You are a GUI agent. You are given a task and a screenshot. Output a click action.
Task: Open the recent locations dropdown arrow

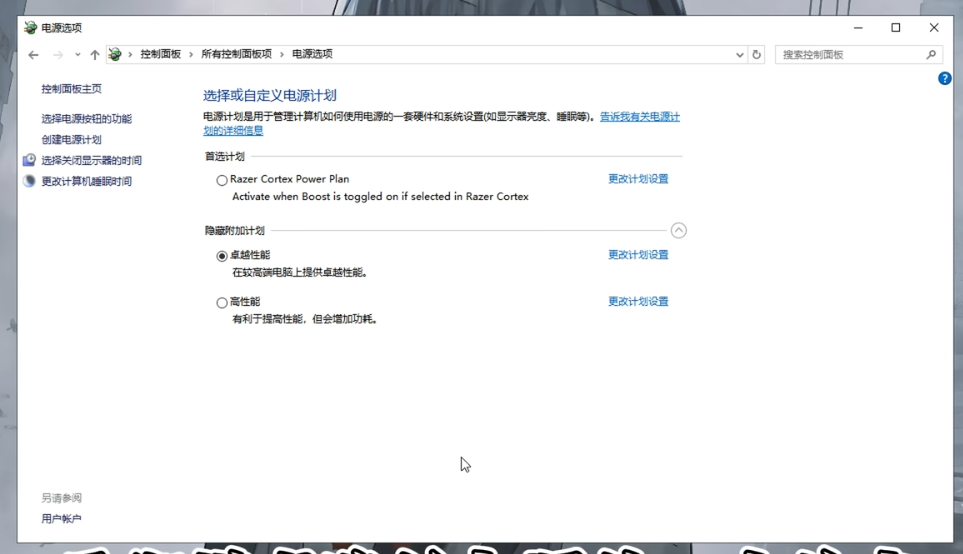[77, 55]
